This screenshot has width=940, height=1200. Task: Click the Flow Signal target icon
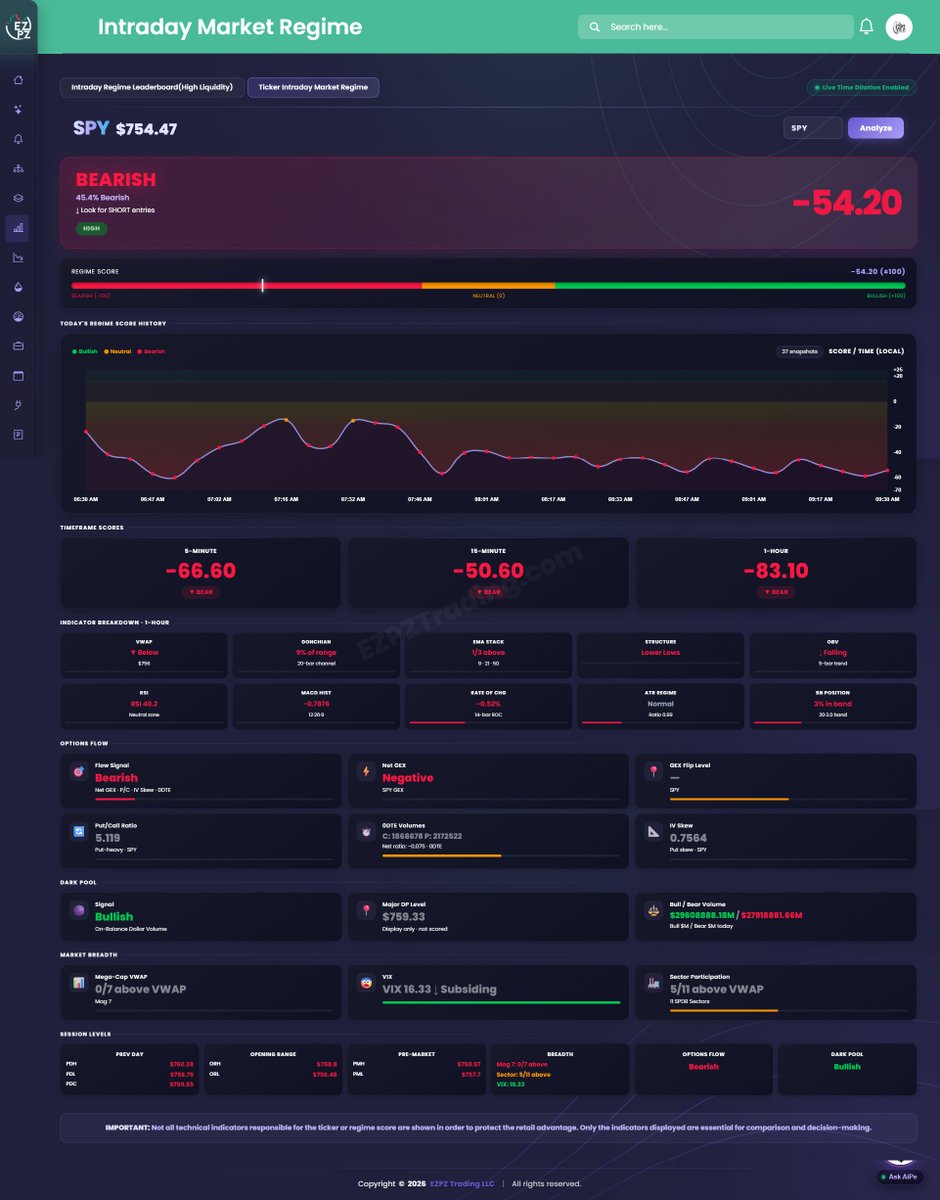(x=78, y=772)
